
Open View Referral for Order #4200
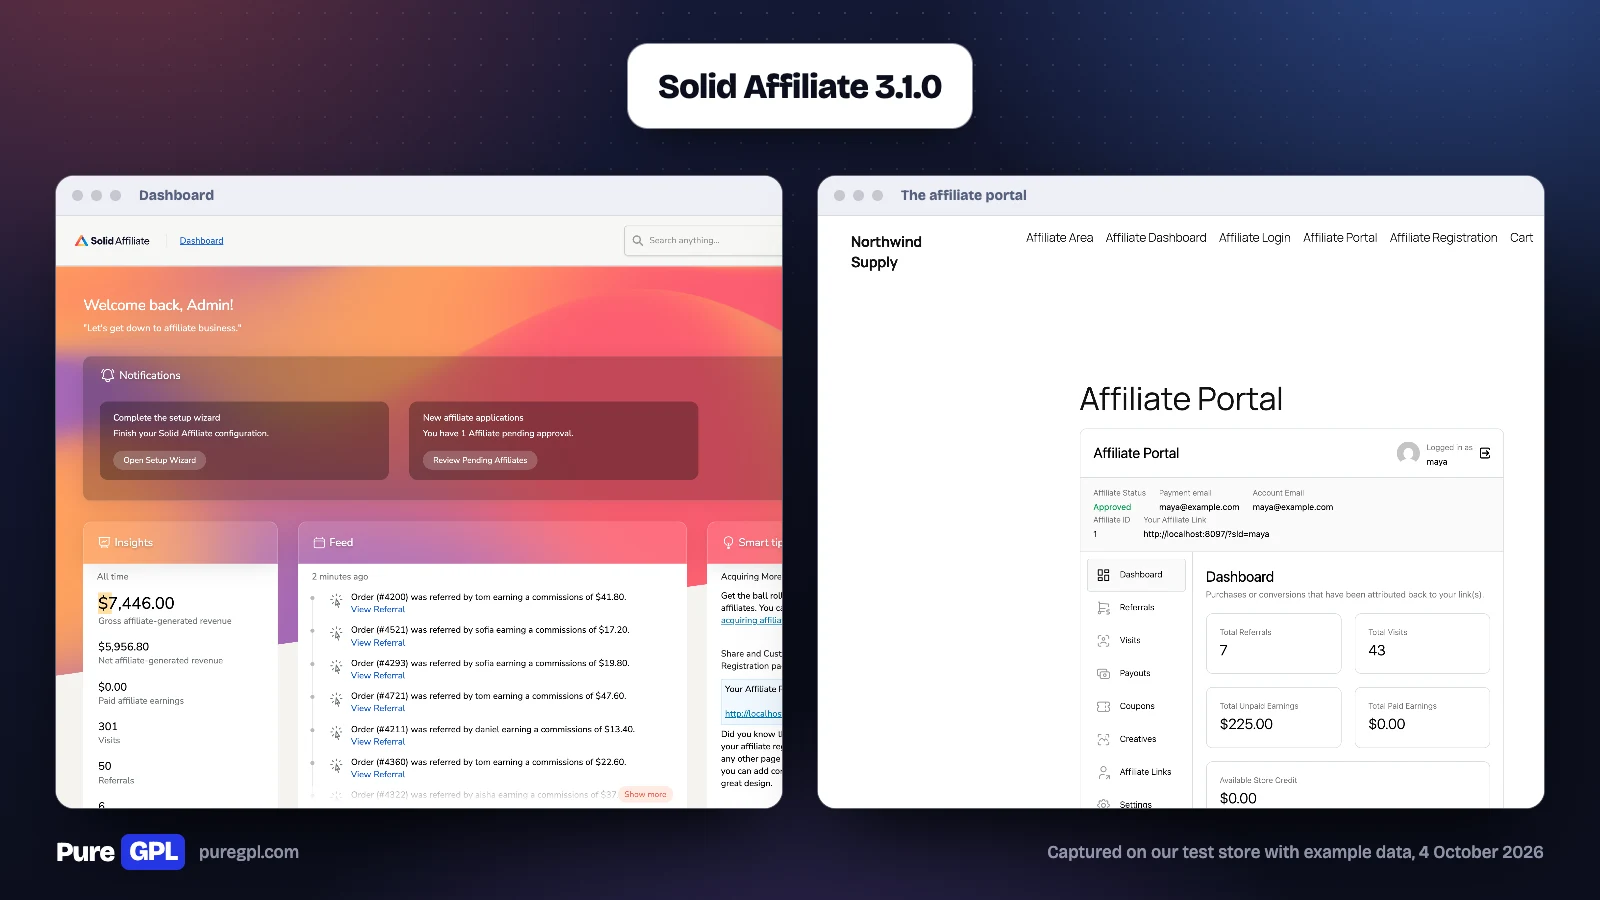pyautogui.click(x=378, y=609)
